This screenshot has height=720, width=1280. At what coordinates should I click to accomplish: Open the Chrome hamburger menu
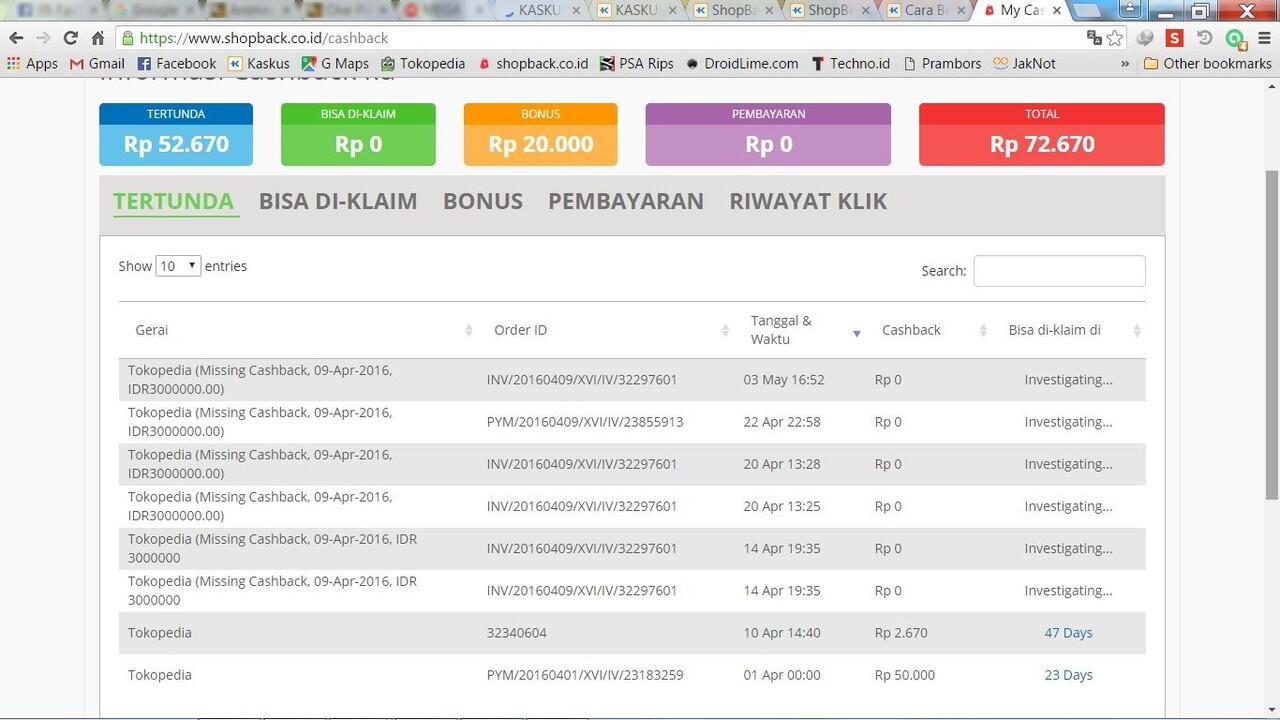(1264, 38)
